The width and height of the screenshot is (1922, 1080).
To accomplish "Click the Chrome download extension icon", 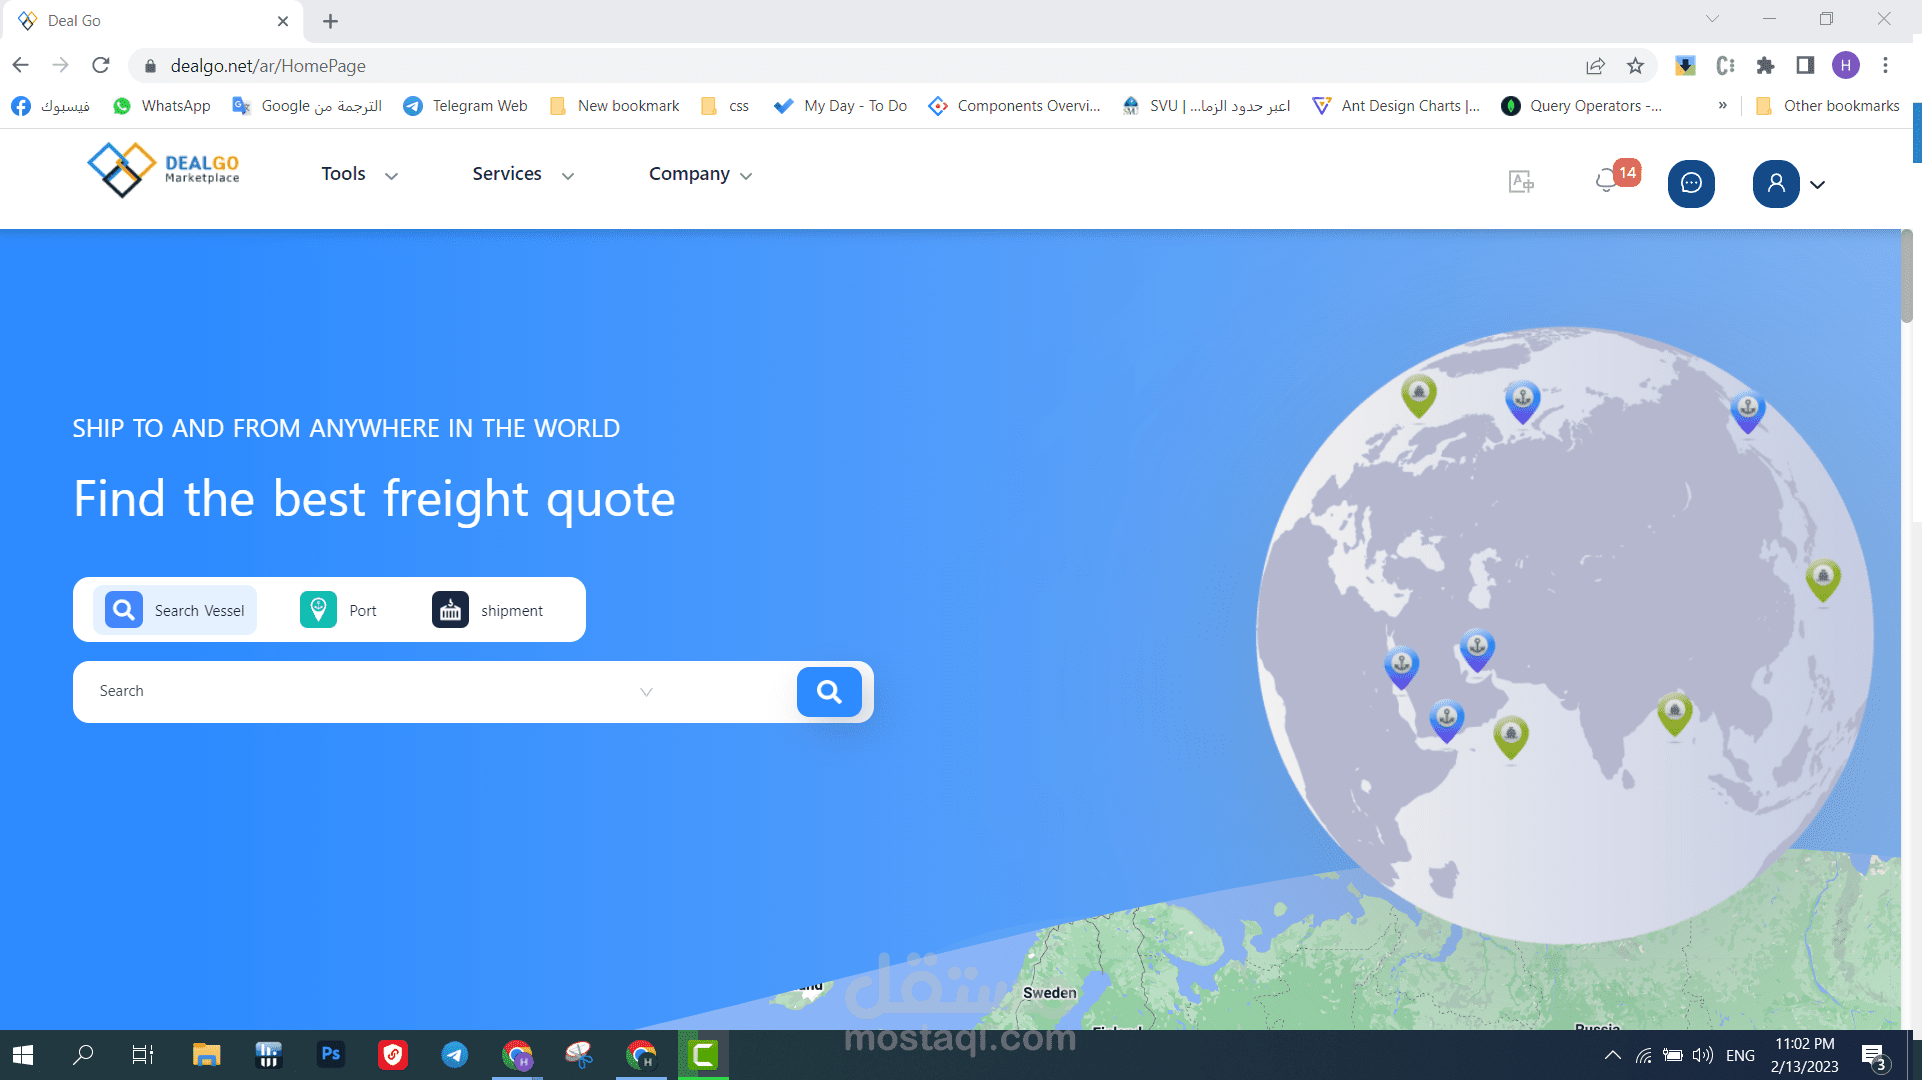I will coord(1685,66).
